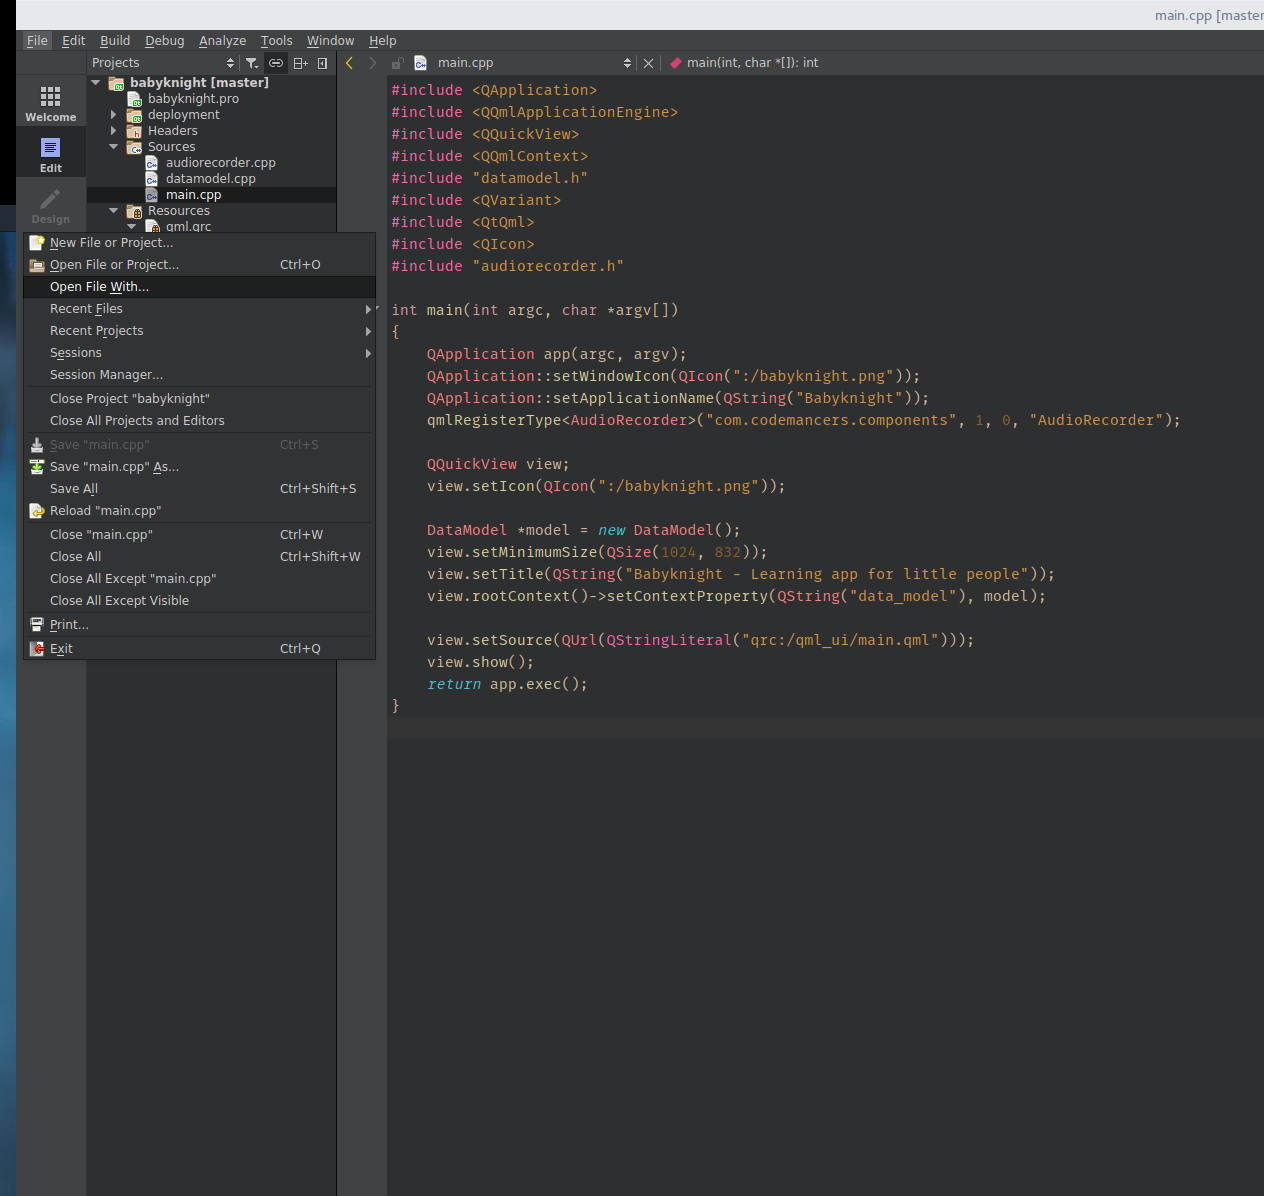Toggle synchronize with editor link icon
Viewport: 1264px width, 1196px height.
pyautogui.click(x=276, y=63)
